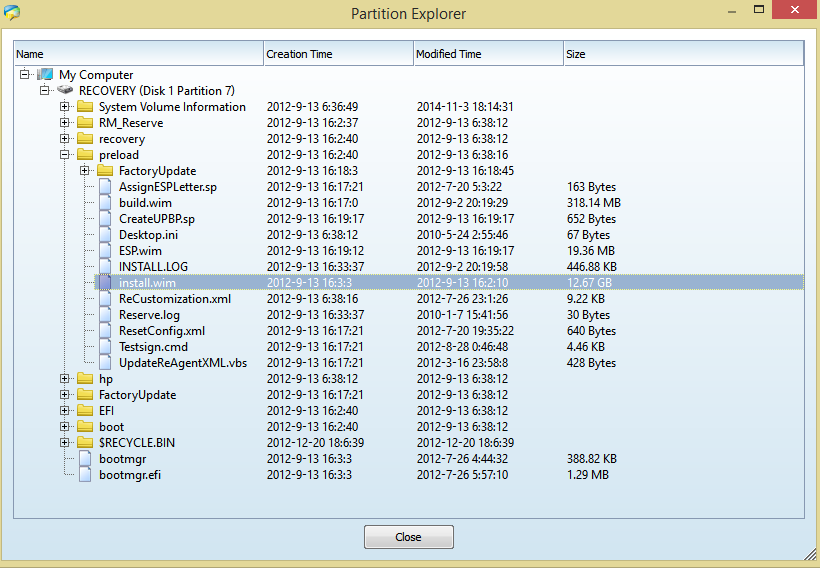The height and width of the screenshot is (568, 820).
Task: Collapse the preload folder node
Action: pos(64,155)
